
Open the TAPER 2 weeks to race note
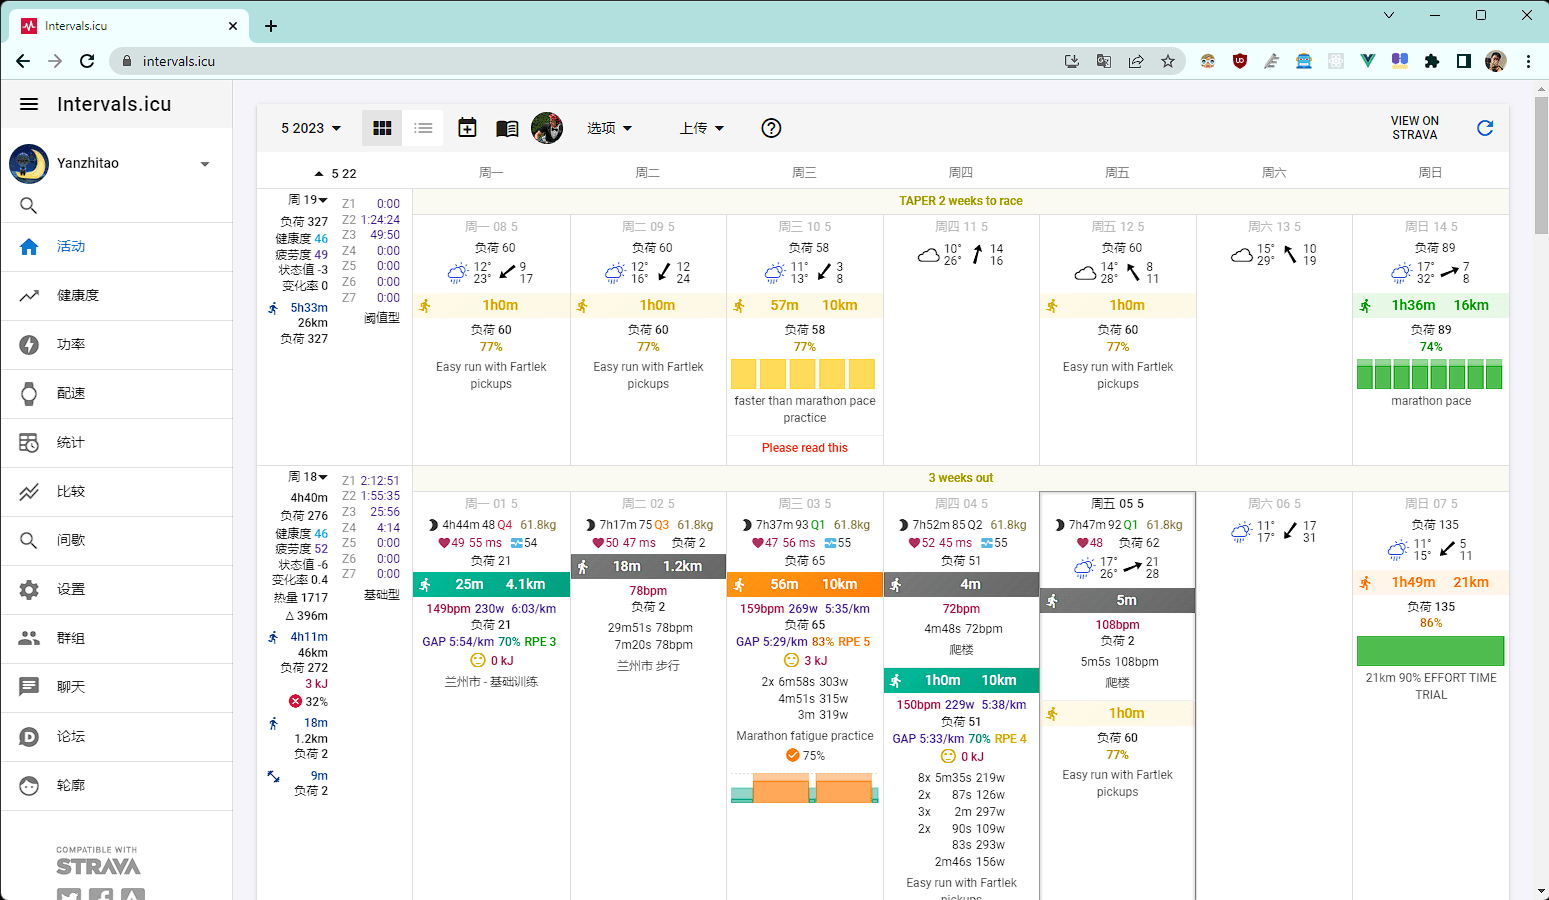click(960, 201)
